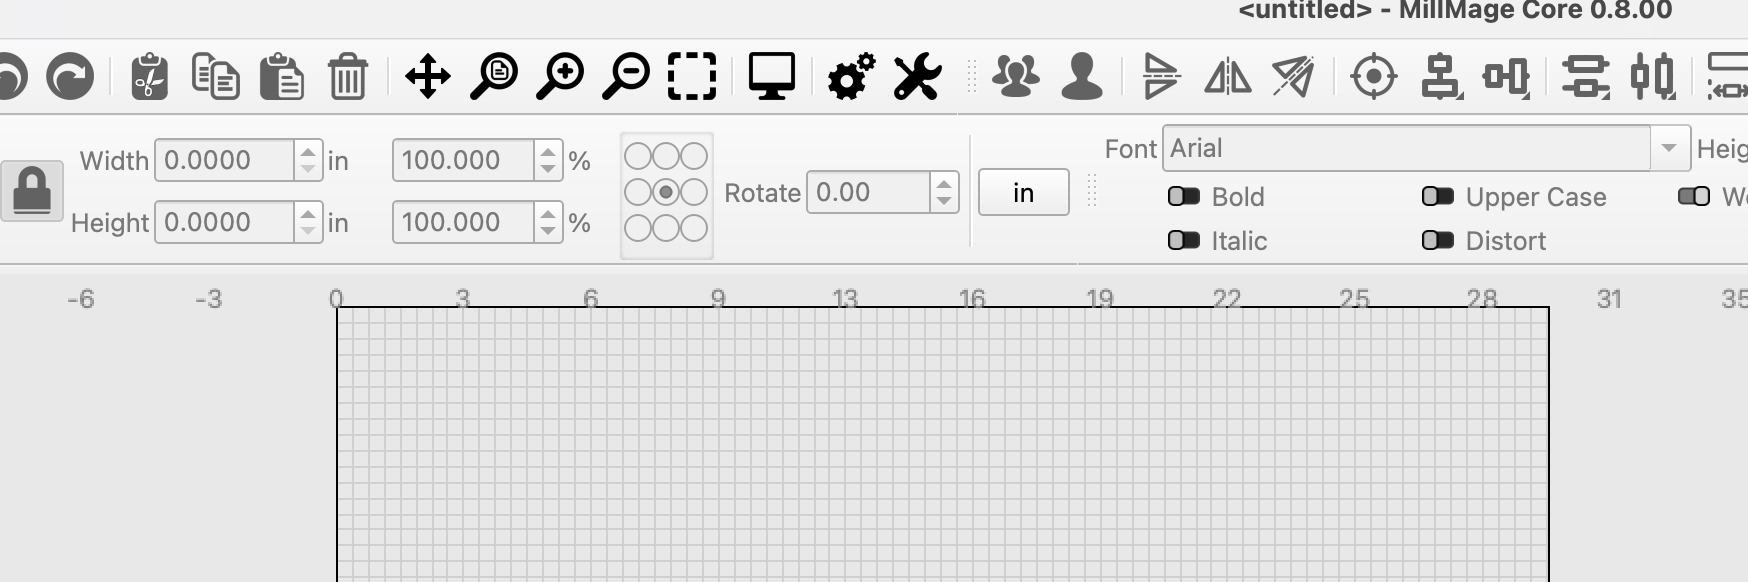Click the Cut scissors clipboard icon
1748x582 pixels.
[149, 77]
